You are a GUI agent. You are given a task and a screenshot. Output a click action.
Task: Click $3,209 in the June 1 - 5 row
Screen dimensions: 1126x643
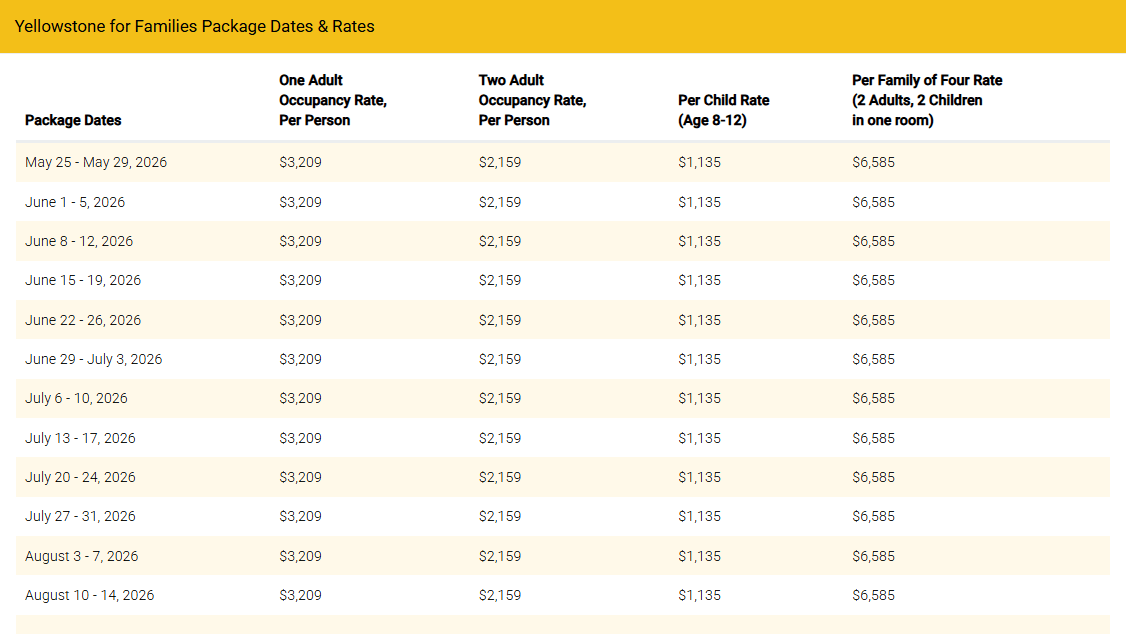[300, 203]
